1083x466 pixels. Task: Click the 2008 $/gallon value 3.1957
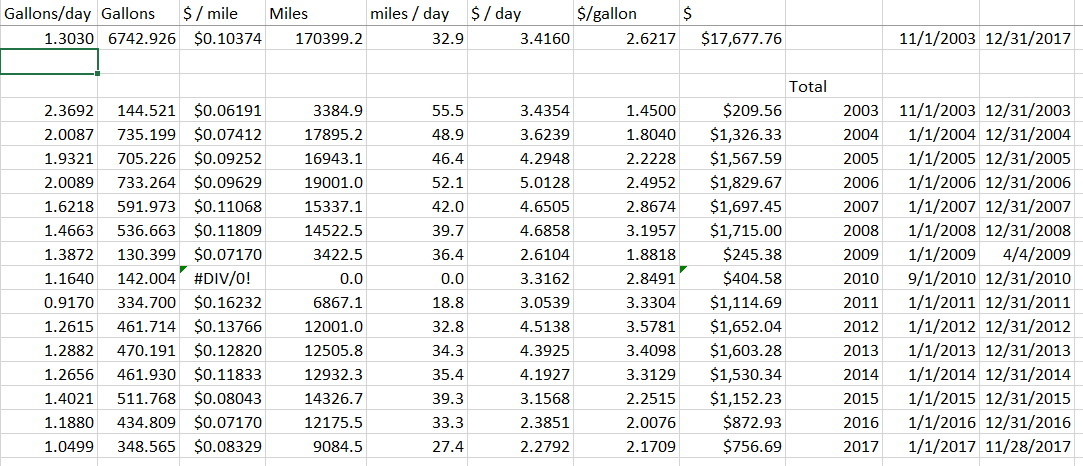(650, 230)
